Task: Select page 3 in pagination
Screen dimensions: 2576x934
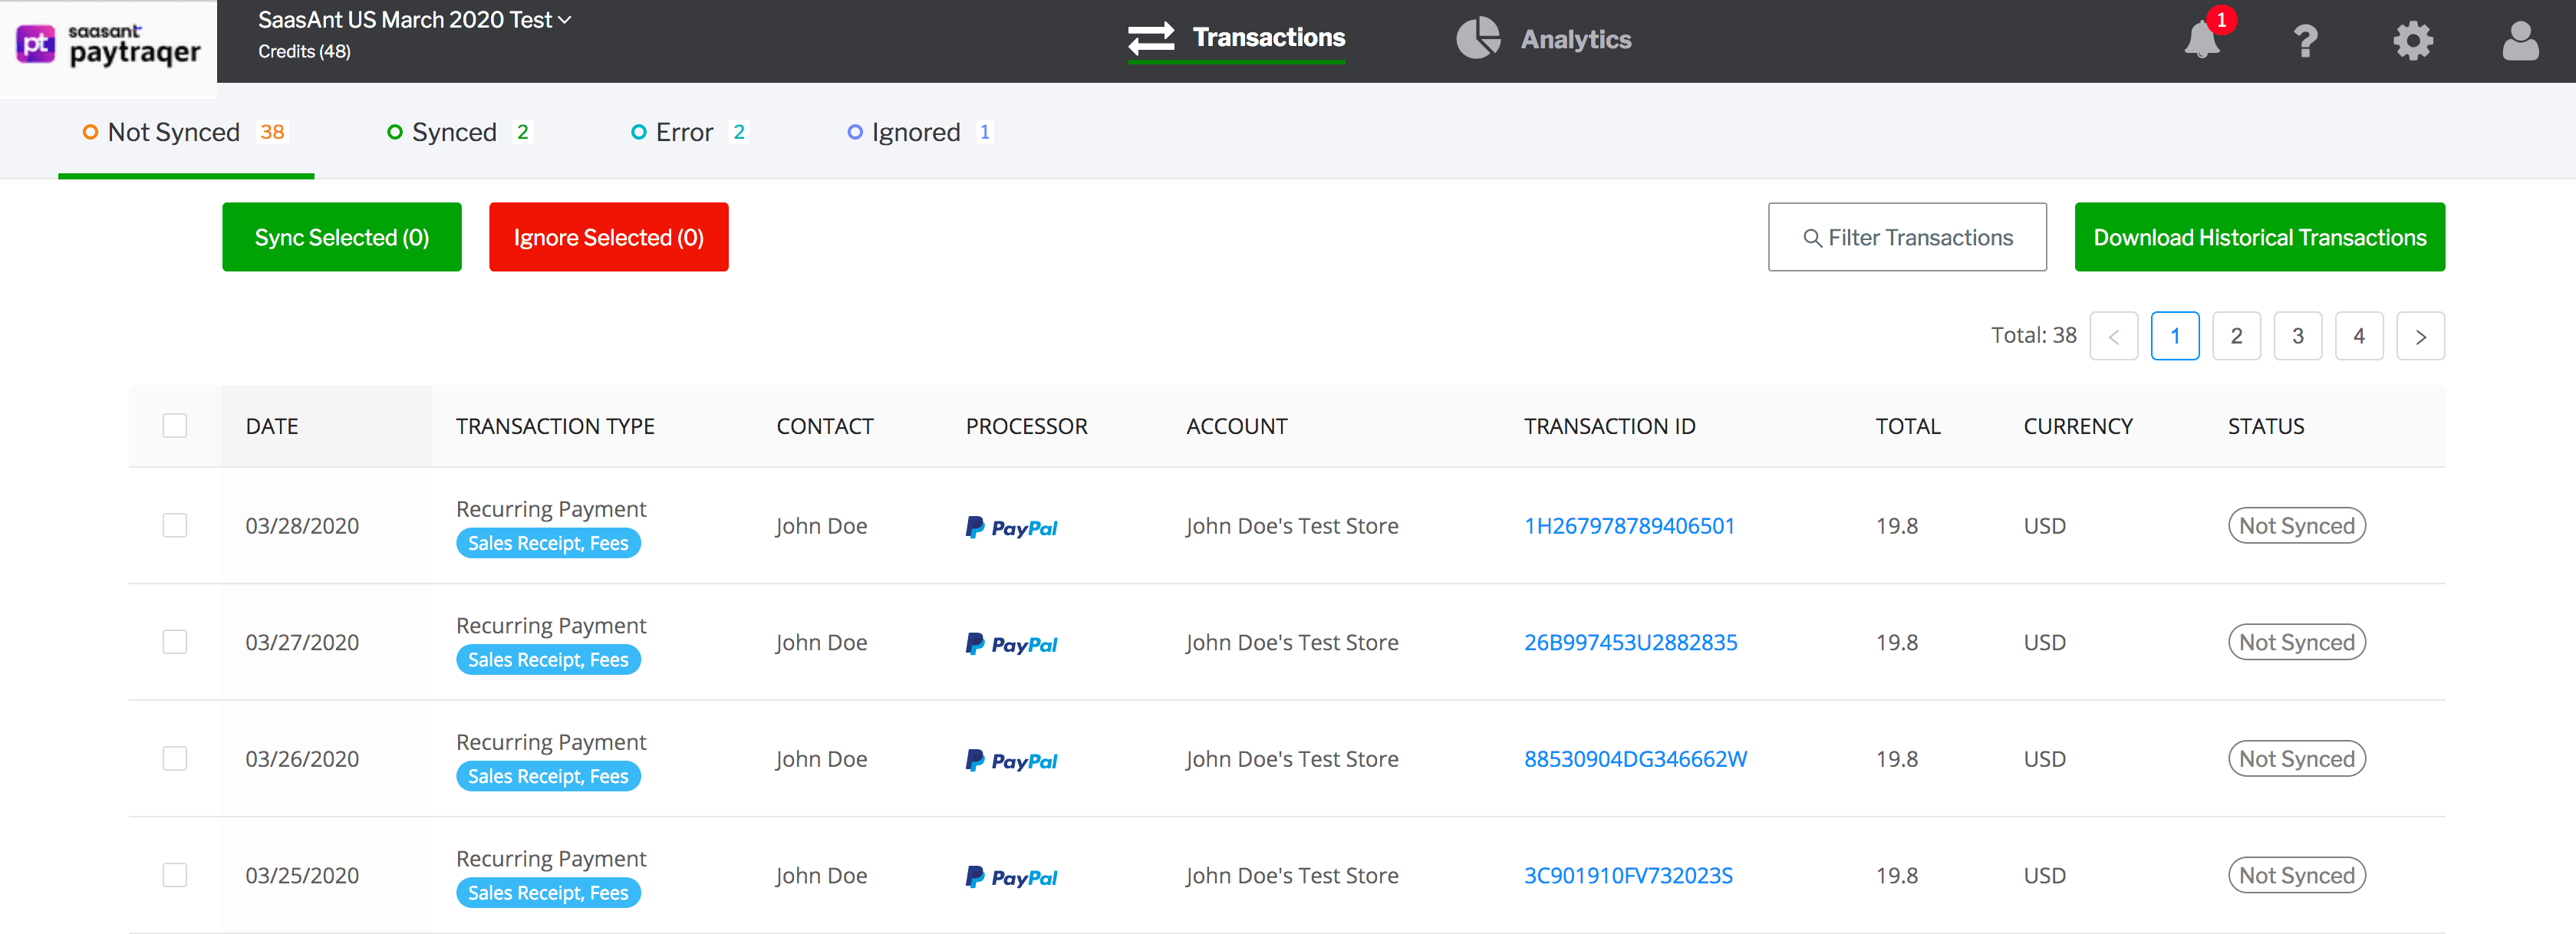Action: click(2297, 336)
